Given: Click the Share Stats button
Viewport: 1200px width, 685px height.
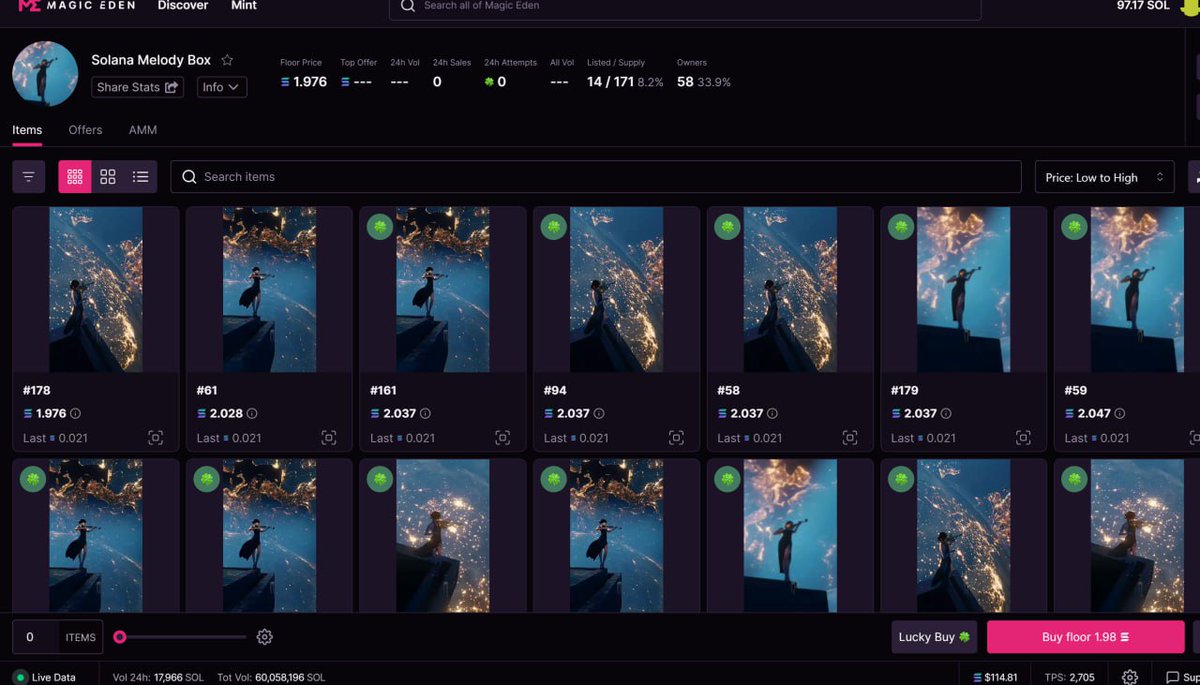Looking at the screenshot, I should pos(138,87).
